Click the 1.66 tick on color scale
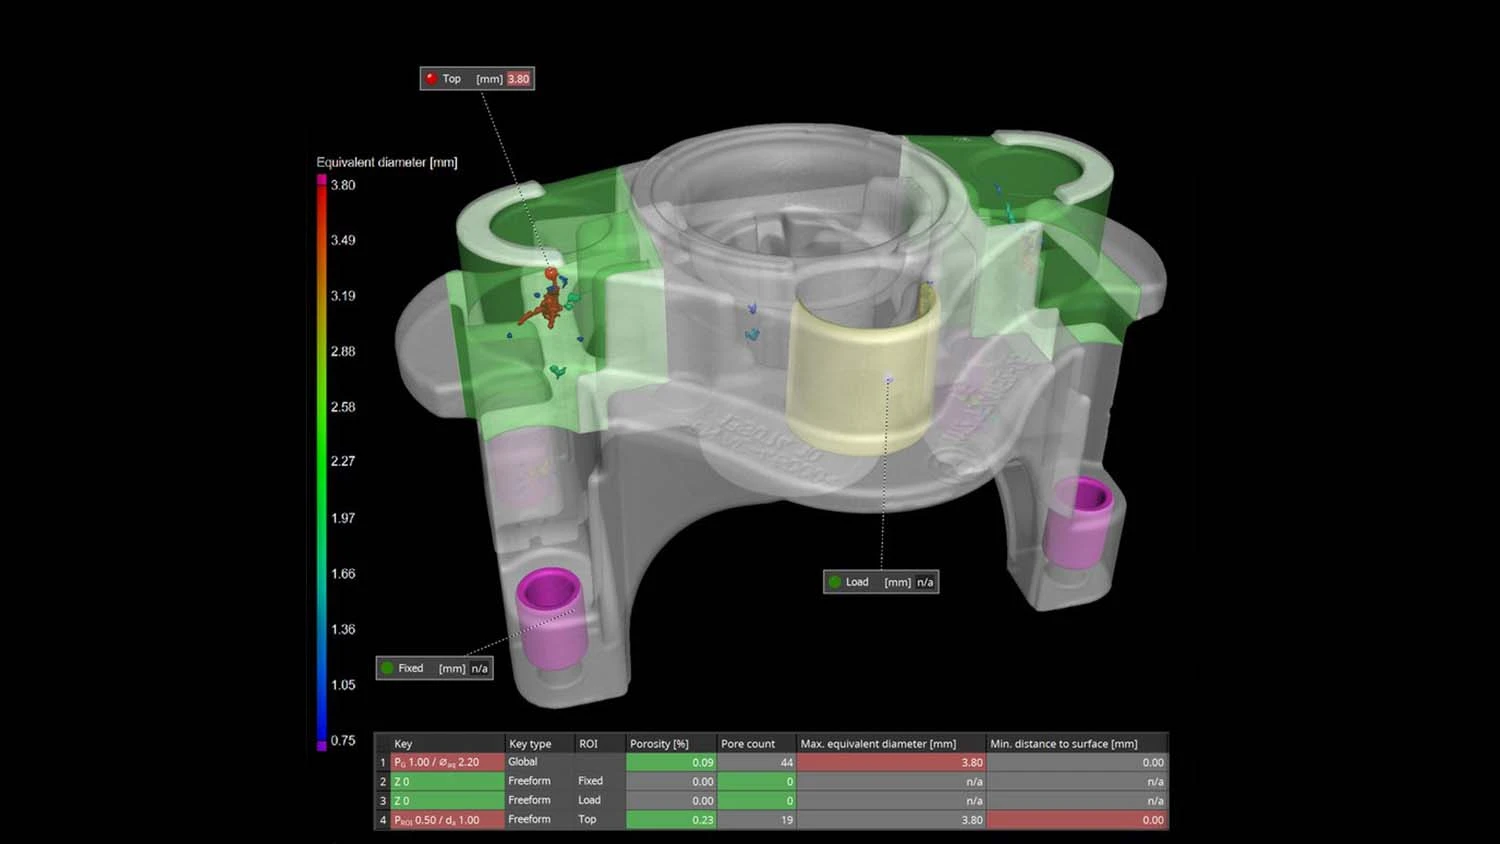This screenshot has width=1500, height=844. (x=343, y=574)
